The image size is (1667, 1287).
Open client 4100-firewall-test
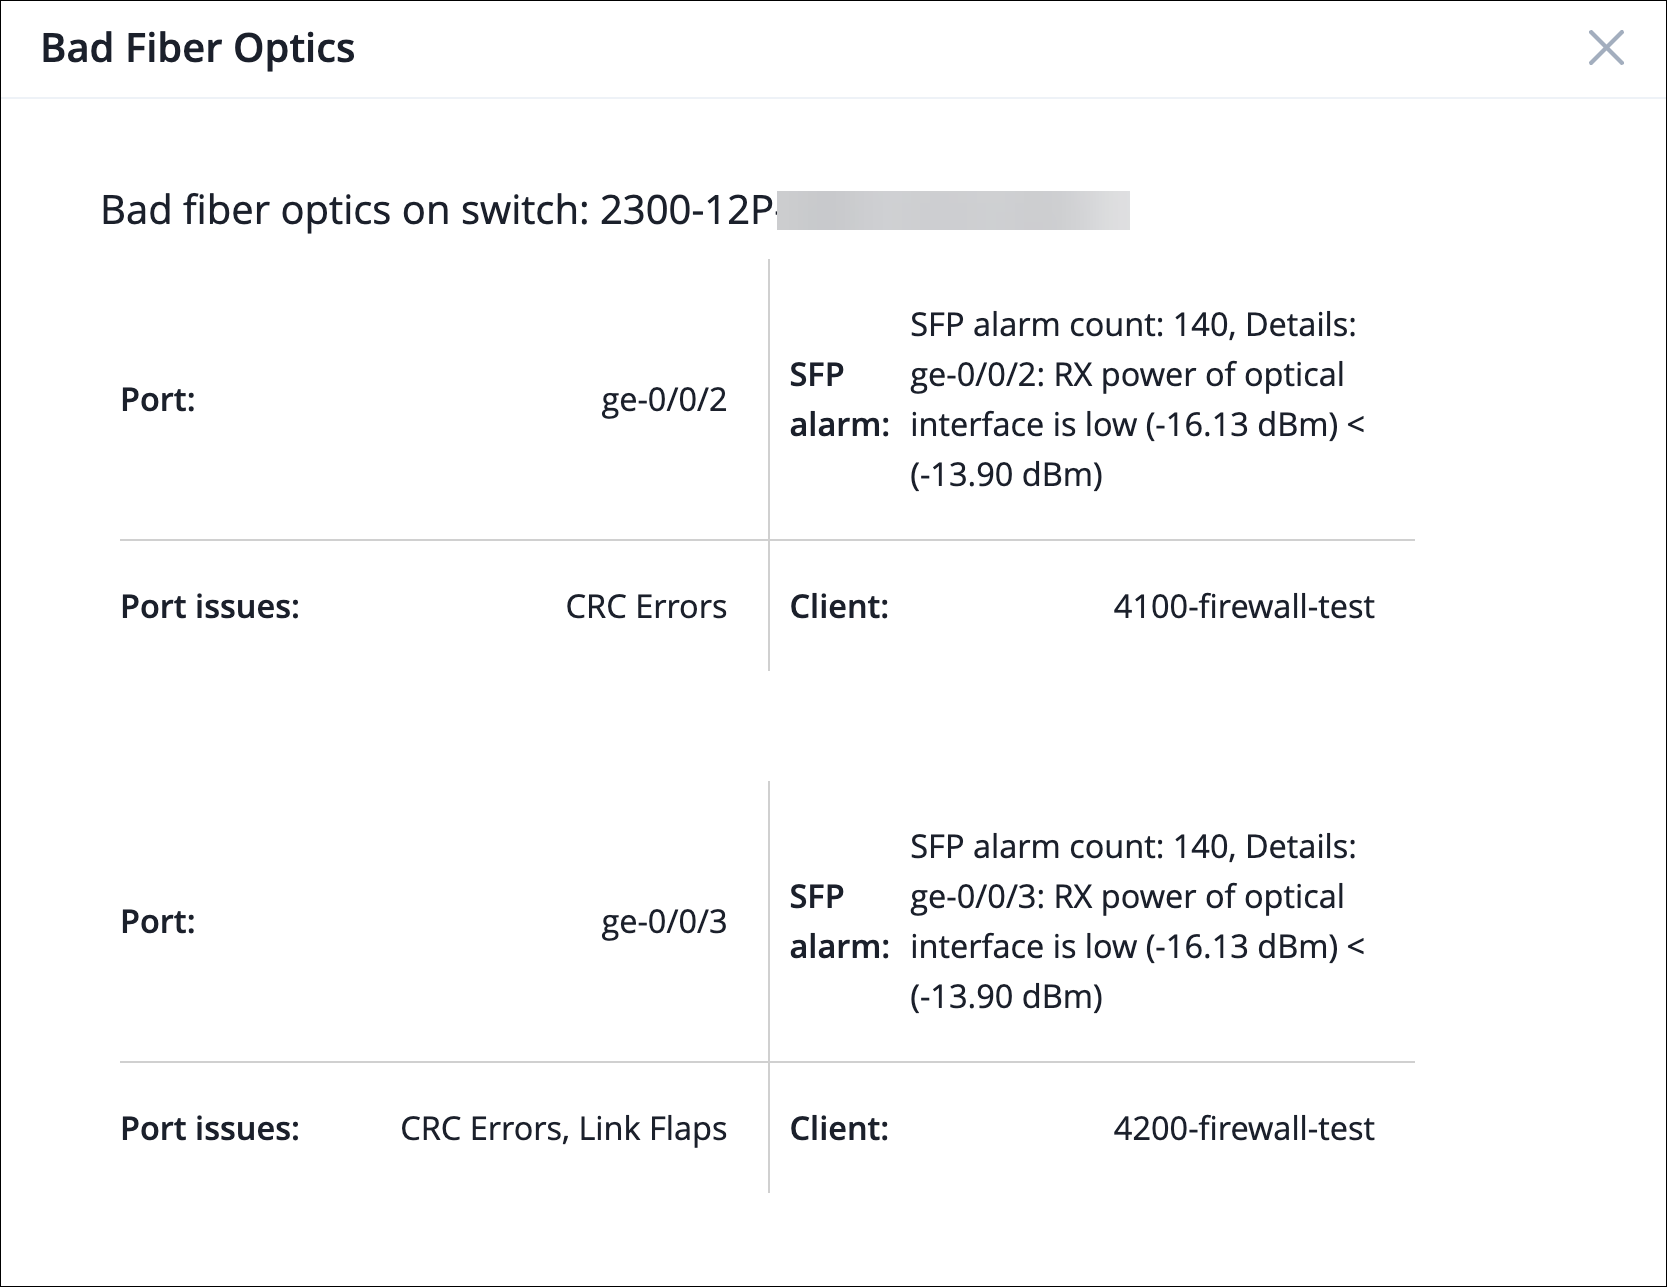(x=1243, y=607)
